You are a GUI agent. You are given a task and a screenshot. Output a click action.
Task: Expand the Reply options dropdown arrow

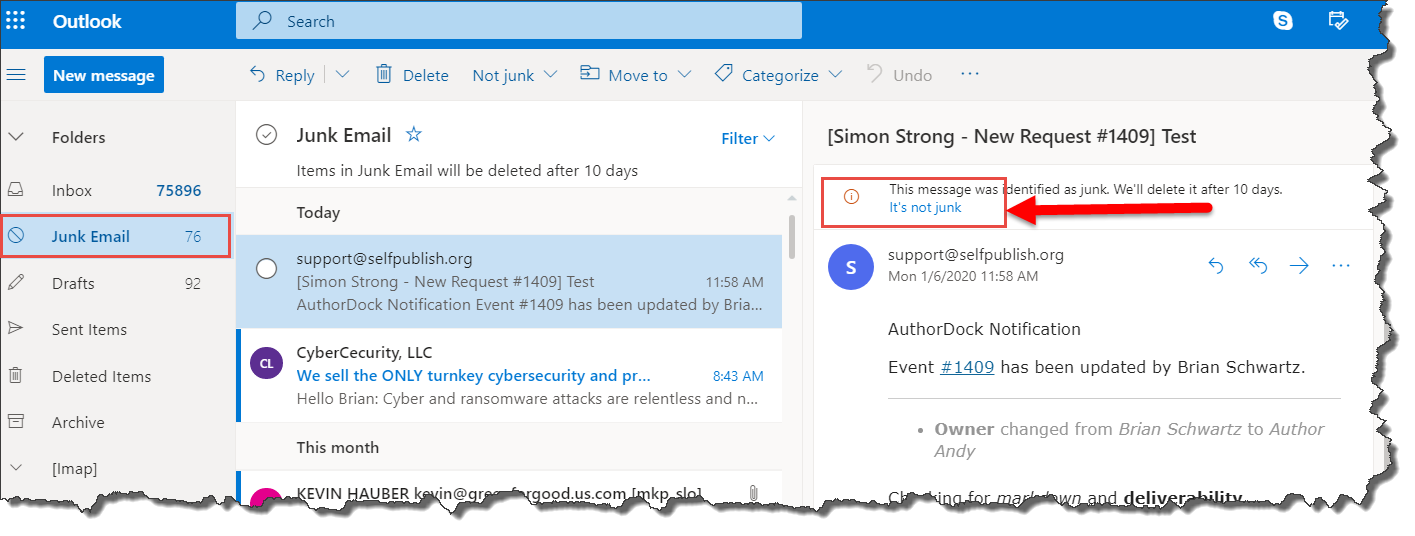[x=342, y=74]
